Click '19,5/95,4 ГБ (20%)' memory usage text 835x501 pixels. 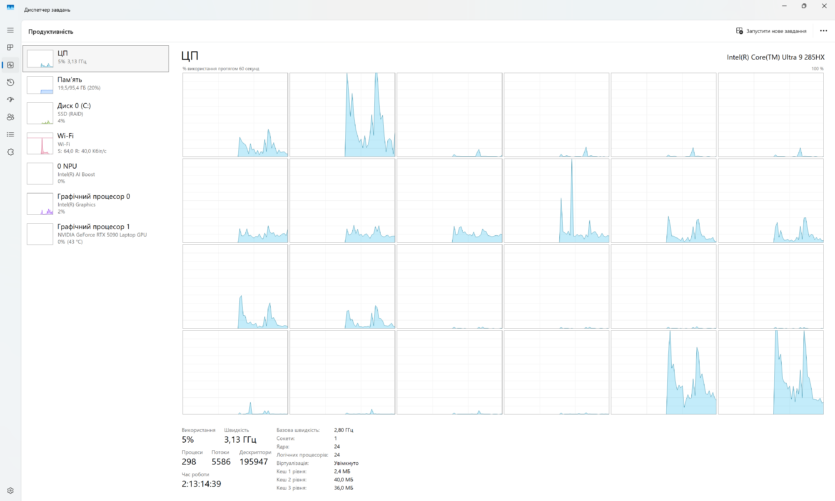(79, 88)
